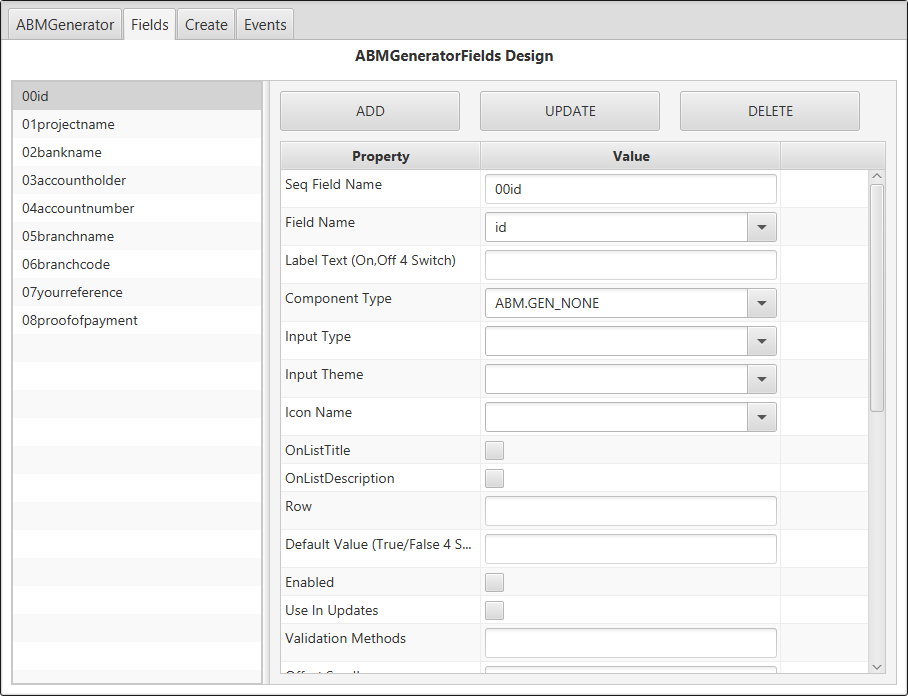Screen dimensions: 908x696
Task: Open the Icon Name dropdown
Action: [x=762, y=417]
